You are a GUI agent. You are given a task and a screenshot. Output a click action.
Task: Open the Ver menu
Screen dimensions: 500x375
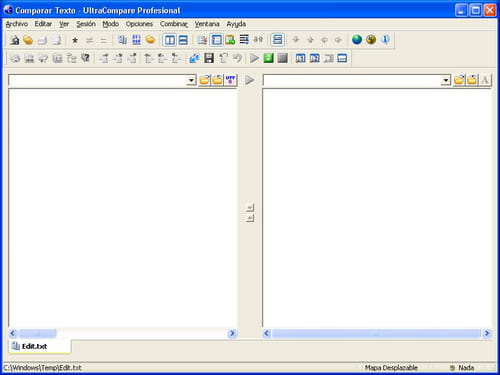pyautogui.click(x=64, y=24)
